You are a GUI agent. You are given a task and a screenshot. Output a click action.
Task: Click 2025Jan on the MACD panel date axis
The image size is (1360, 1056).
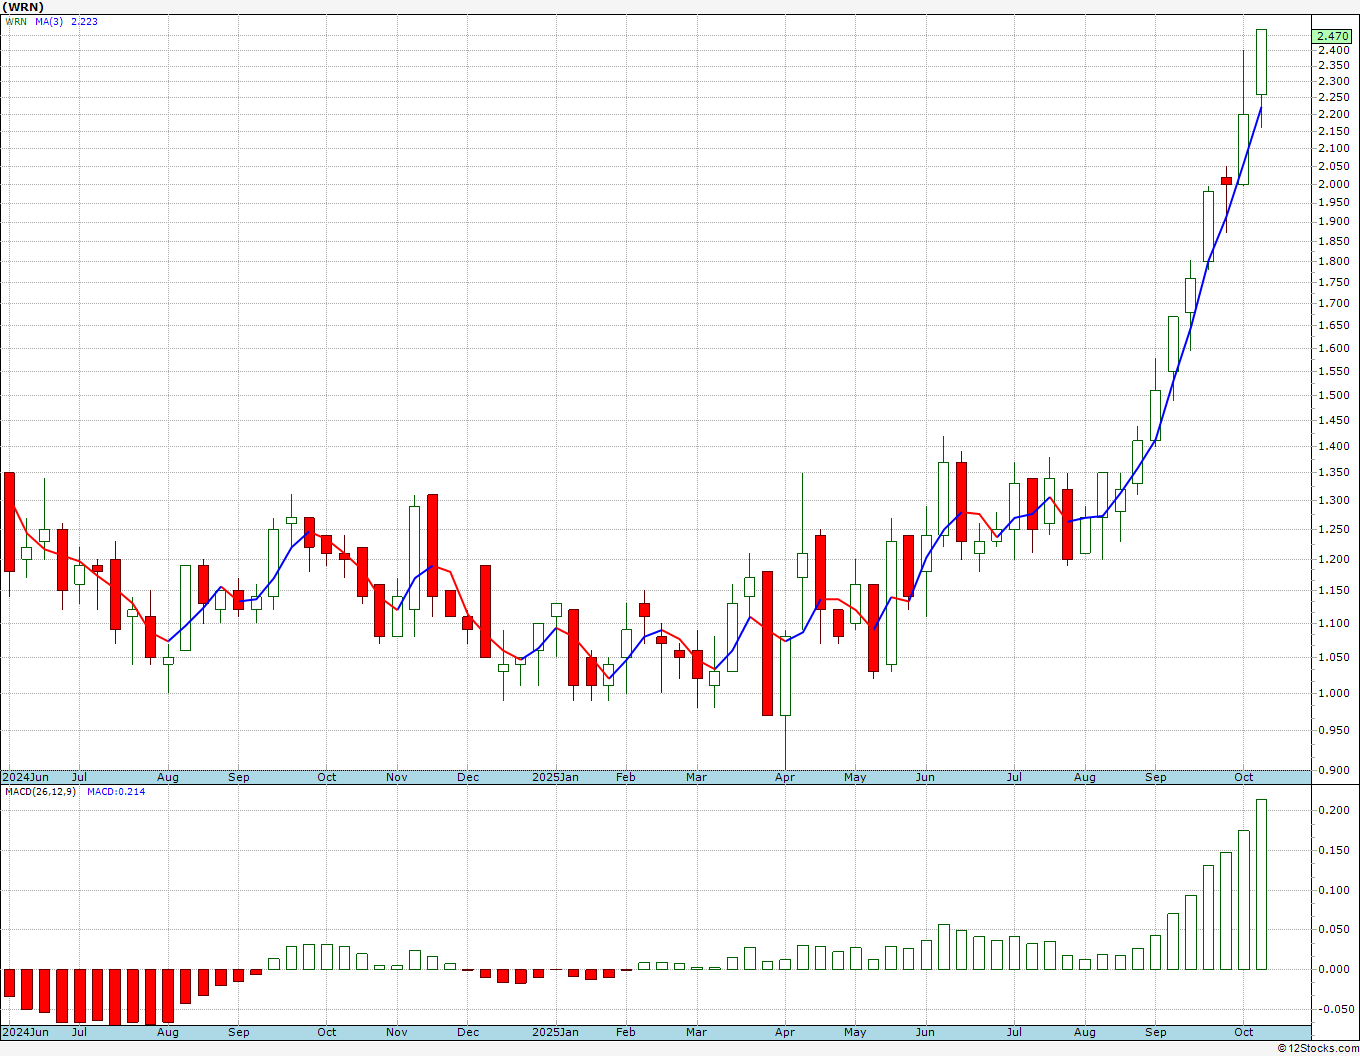click(x=555, y=1032)
